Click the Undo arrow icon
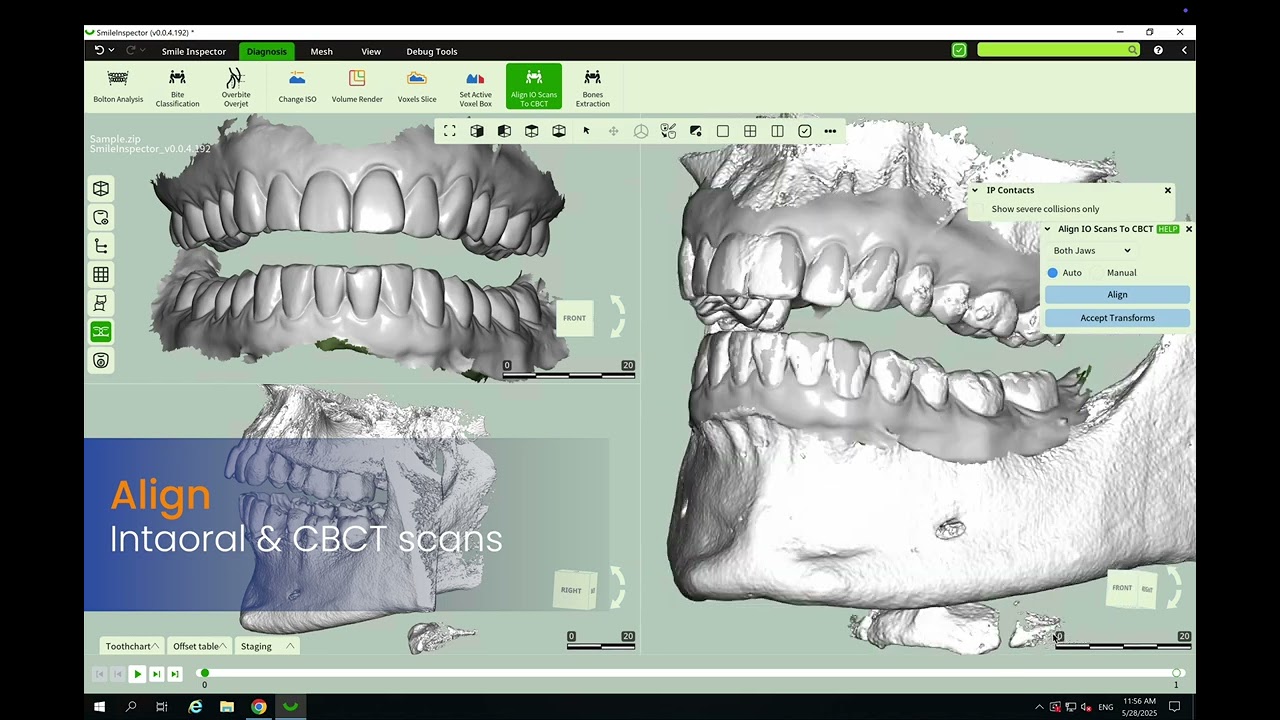Image resolution: width=1280 pixels, height=720 pixels. click(x=99, y=50)
